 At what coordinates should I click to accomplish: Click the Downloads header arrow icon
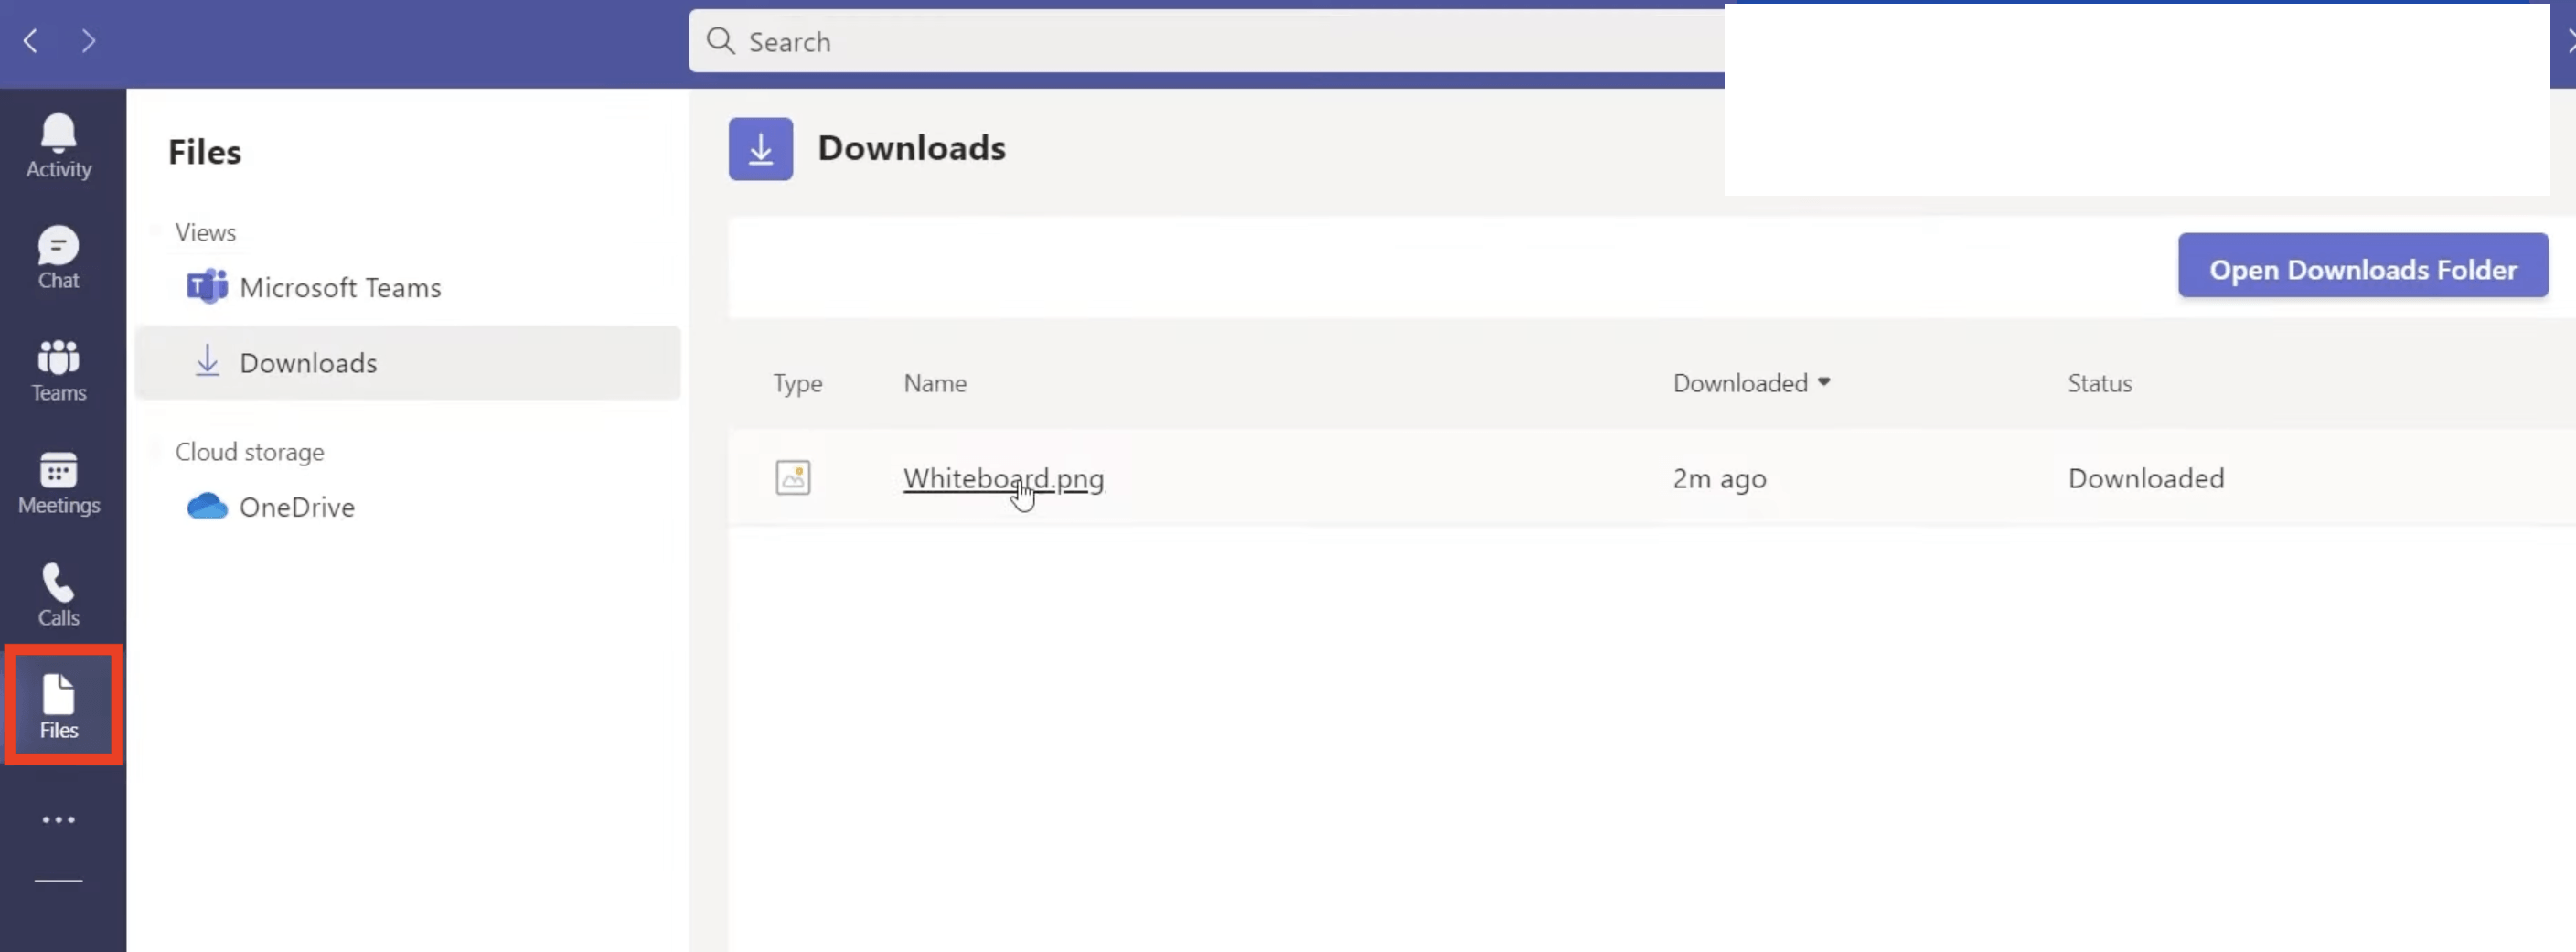(x=761, y=149)
